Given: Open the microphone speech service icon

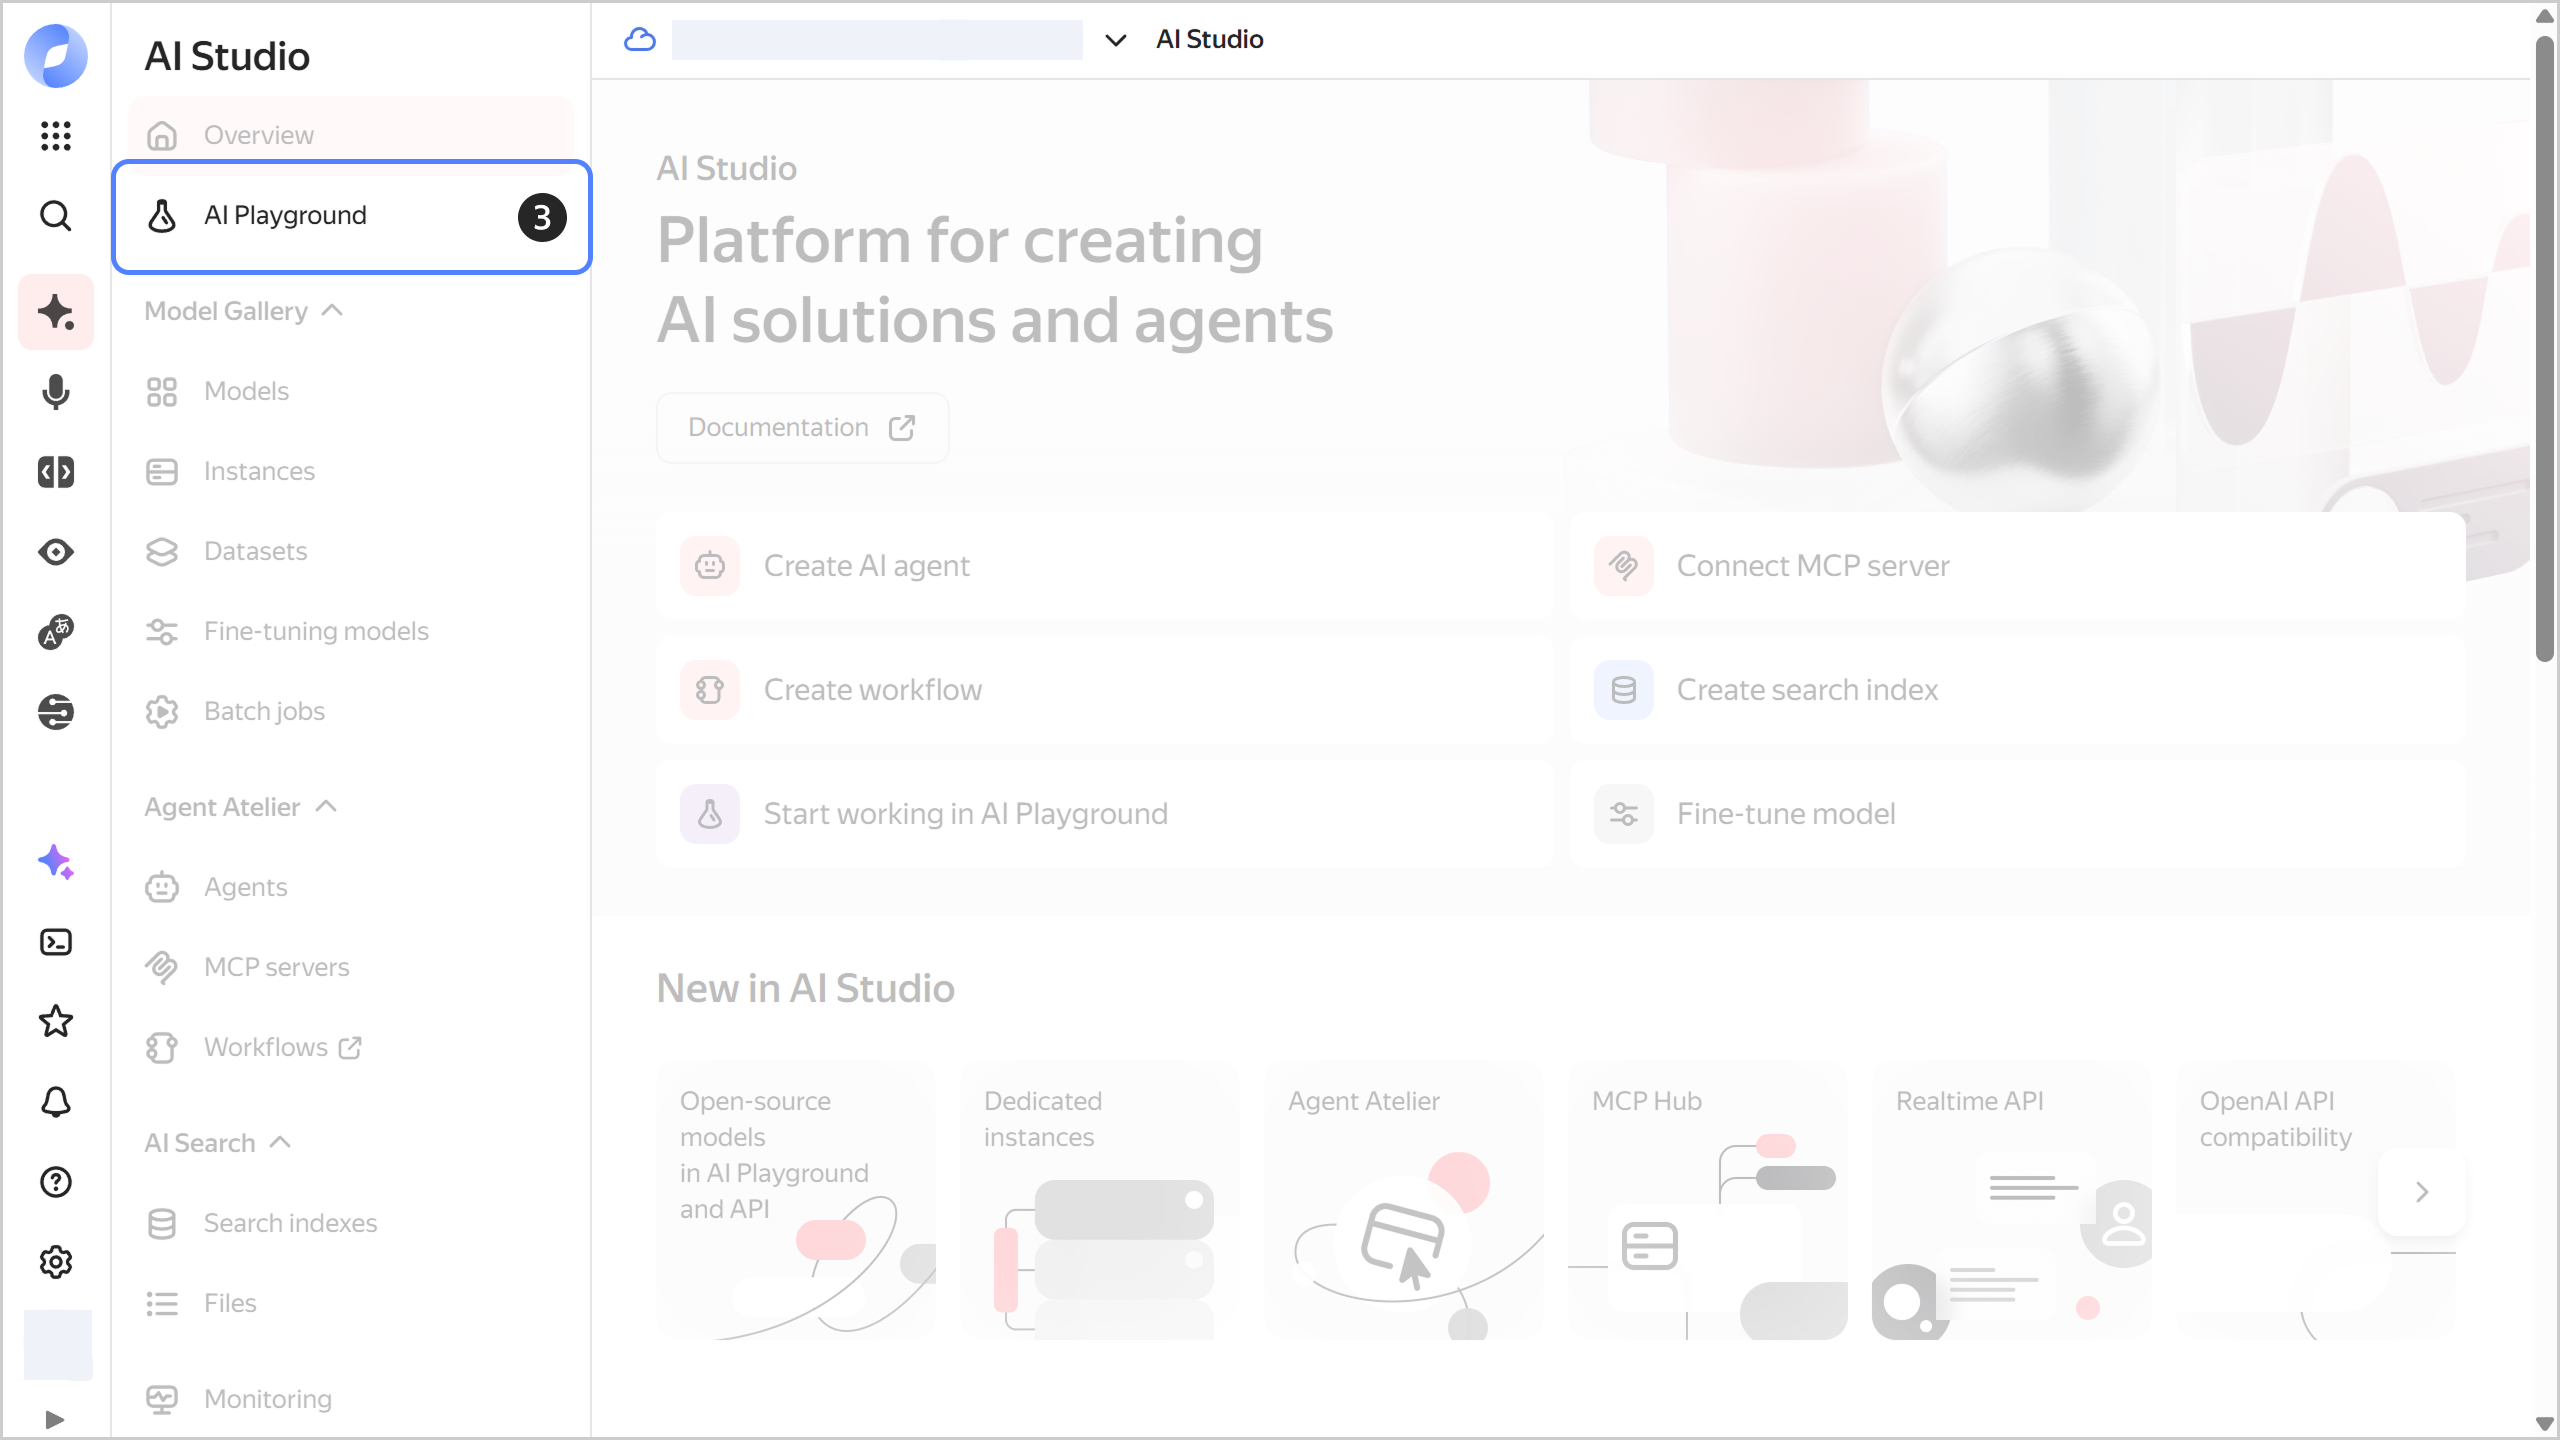Looking at the screenshot, I should tap(56, 392).
